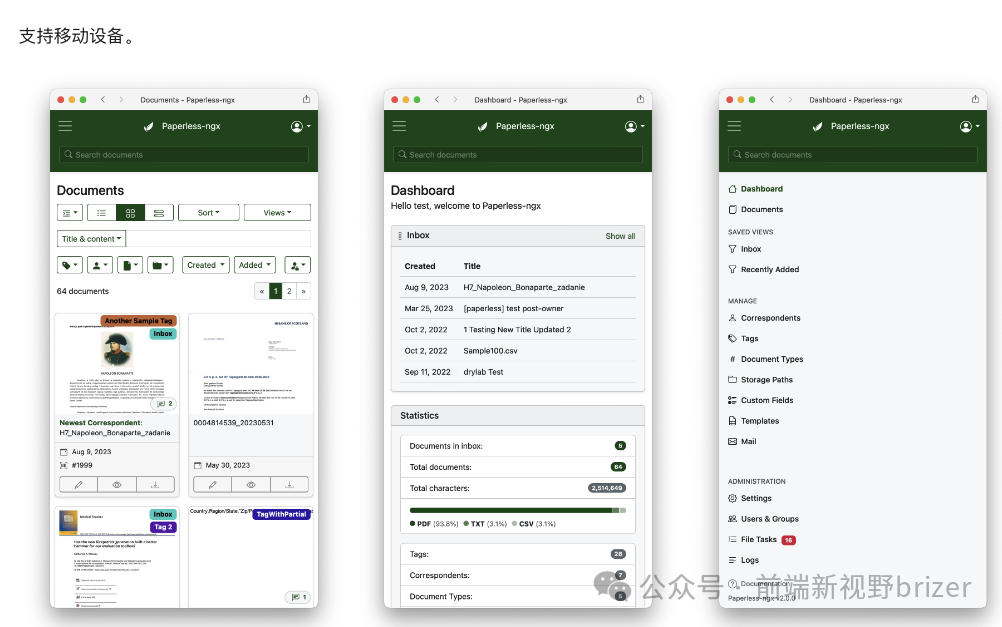Open Inbox saved view in sidebar

744,249
